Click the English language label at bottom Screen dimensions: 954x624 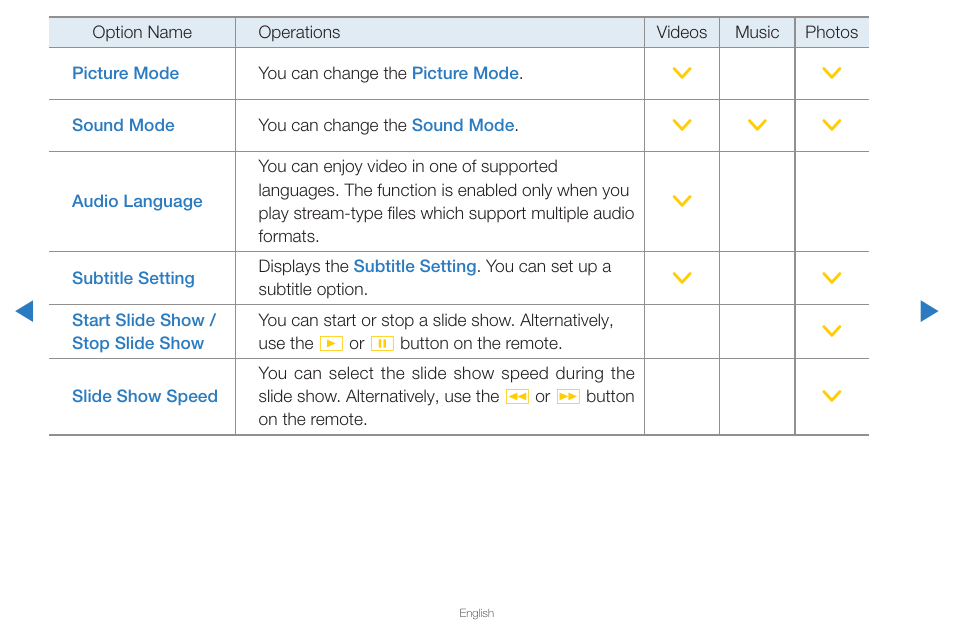pos(476,613)
